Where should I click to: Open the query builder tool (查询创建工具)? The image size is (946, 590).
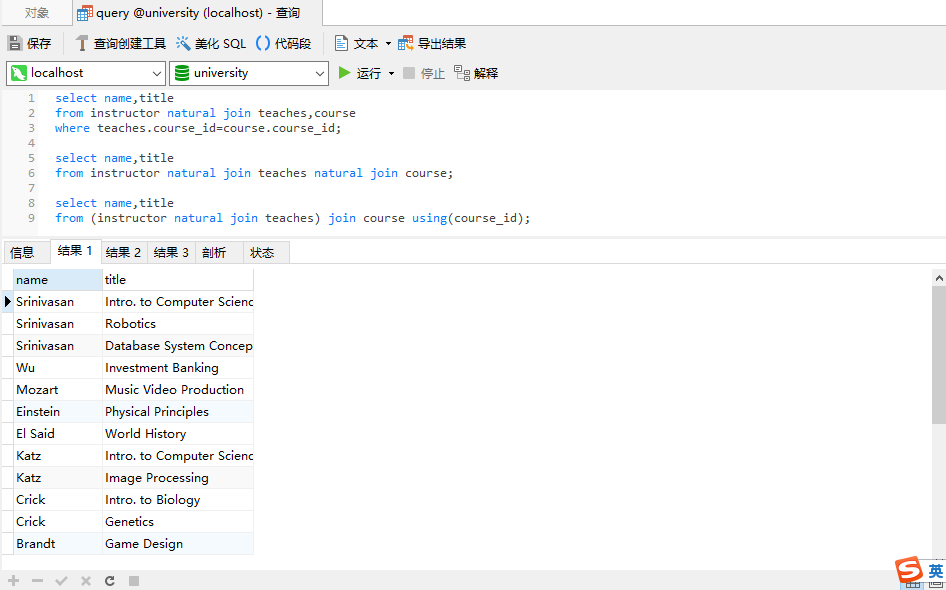pyautogui.click(x=120, y=43)
